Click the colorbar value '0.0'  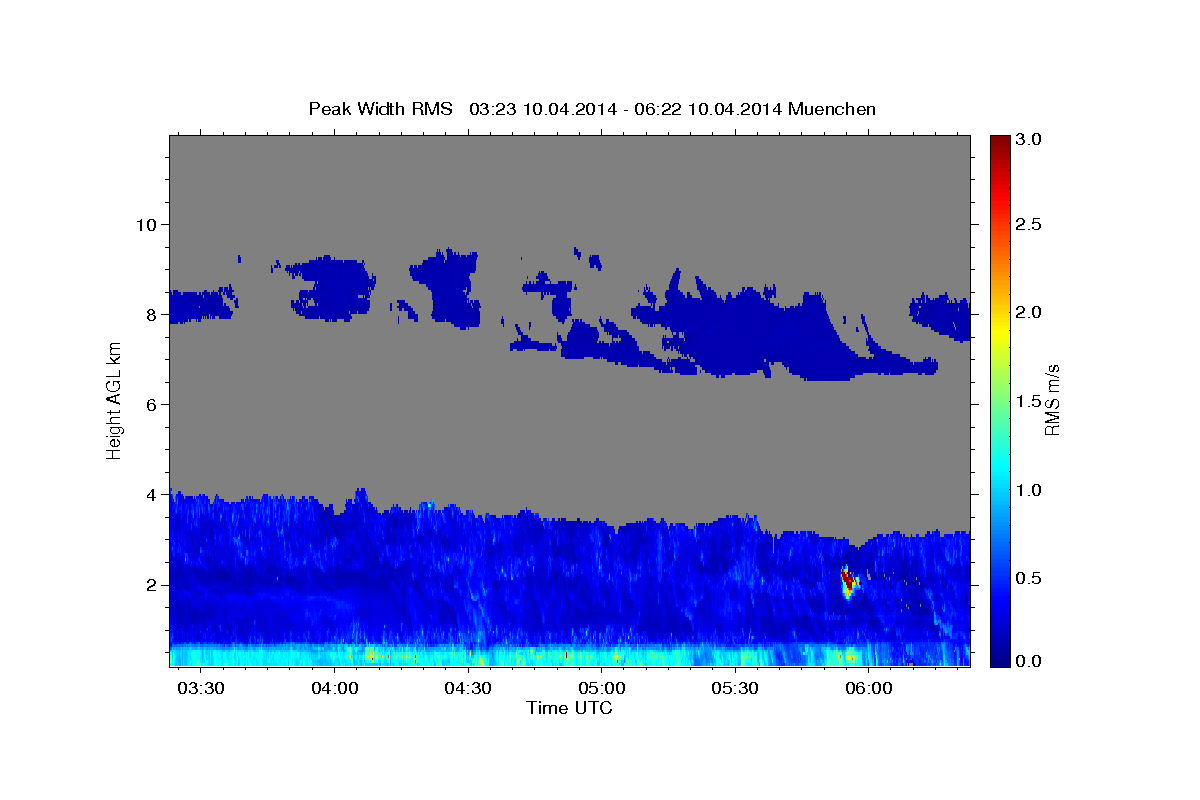(x=1029, y=661)
